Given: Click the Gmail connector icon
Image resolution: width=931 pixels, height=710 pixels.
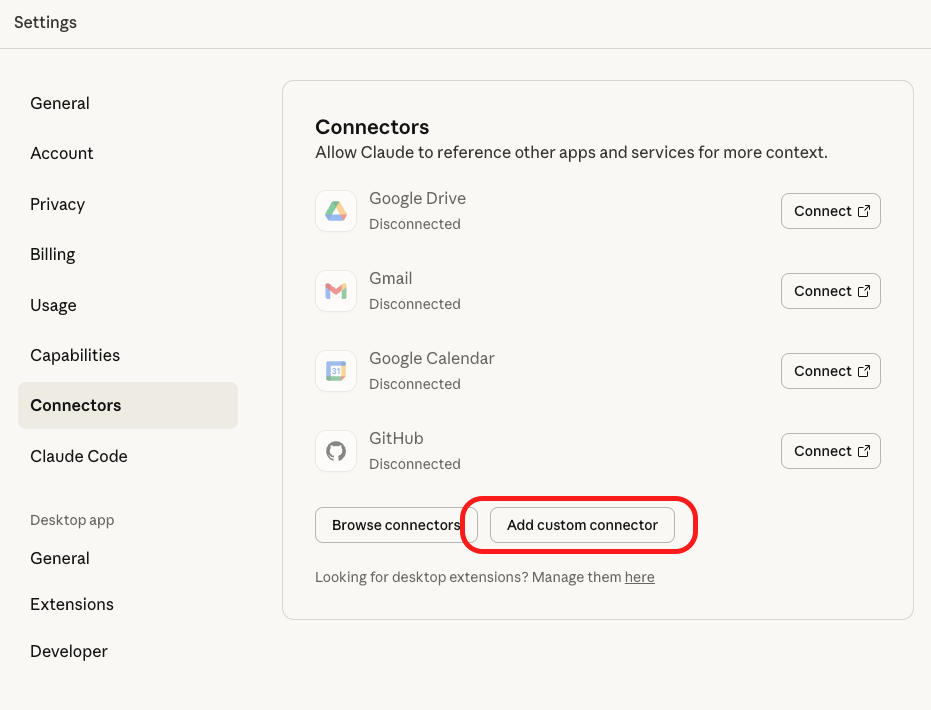Looking at the screenshot, I should pos(335,291).
